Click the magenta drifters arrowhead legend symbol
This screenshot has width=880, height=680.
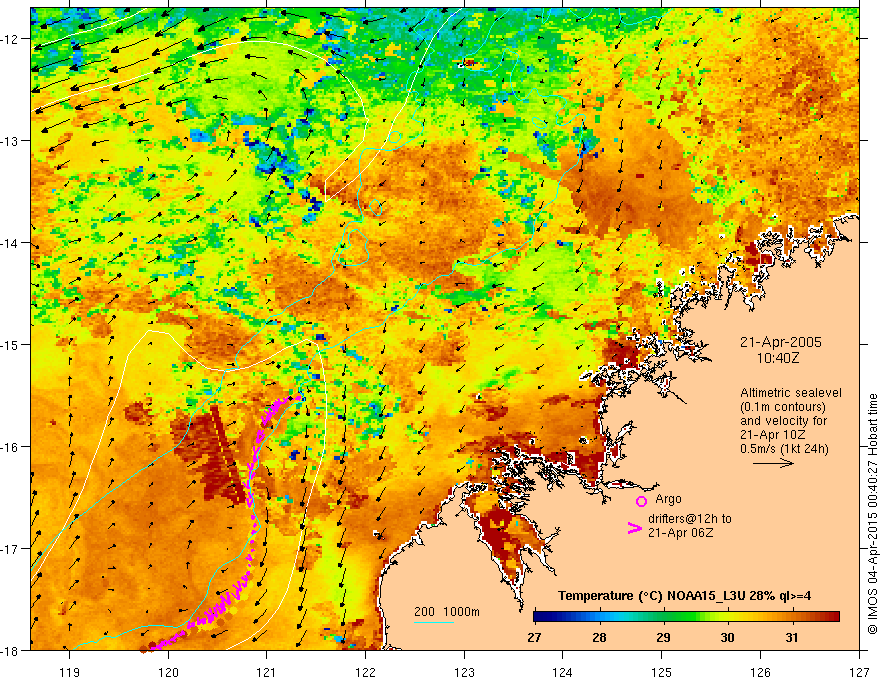point(634,527)
